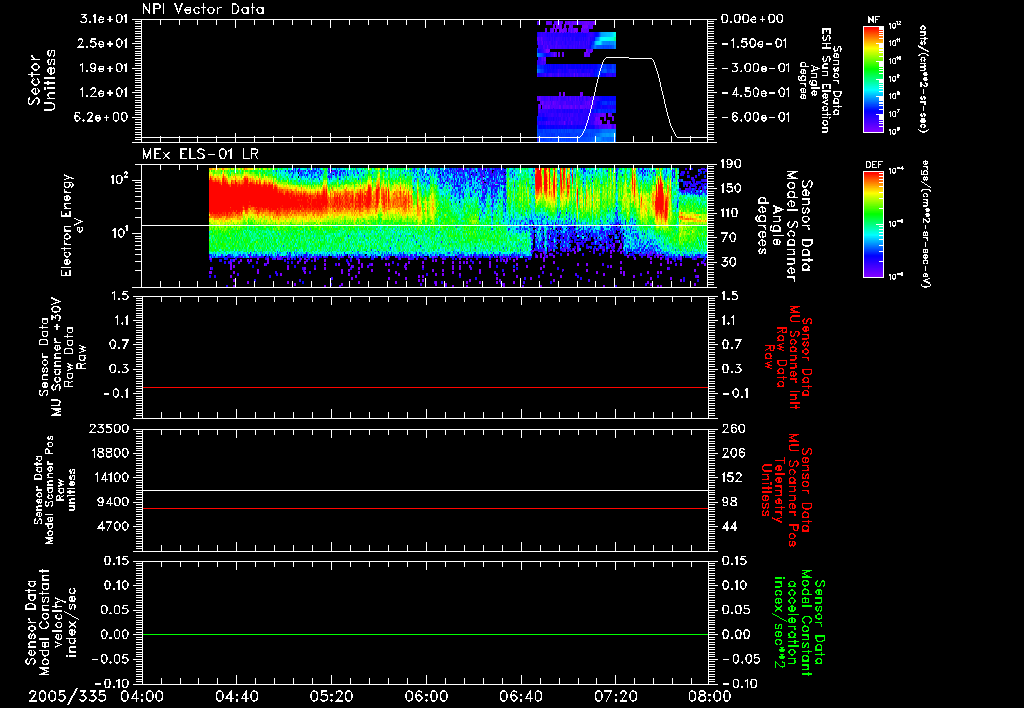Click the red line in Scanner Pos panel
This screenshot has width=1024, height=708.
424,508
